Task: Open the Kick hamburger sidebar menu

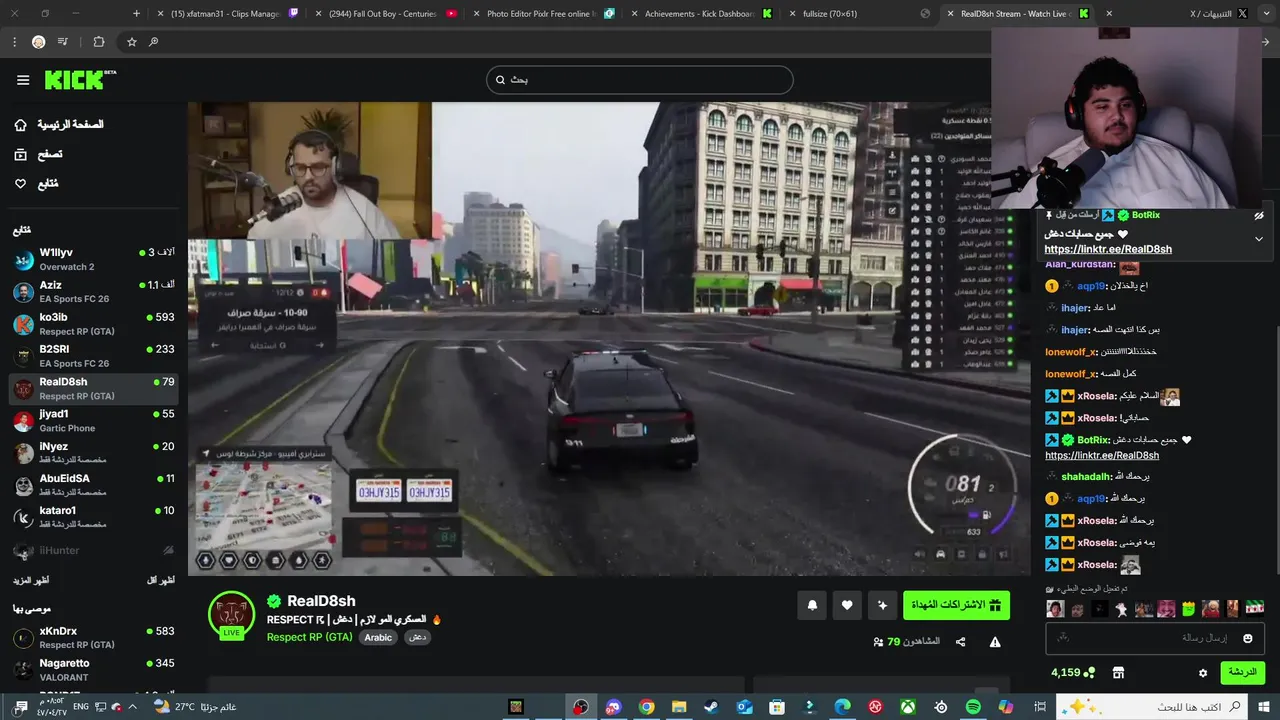Action: (x=22, y=80)
